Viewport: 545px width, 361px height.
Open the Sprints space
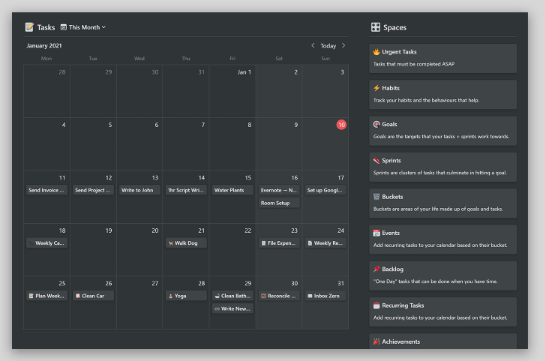(443, 167)
